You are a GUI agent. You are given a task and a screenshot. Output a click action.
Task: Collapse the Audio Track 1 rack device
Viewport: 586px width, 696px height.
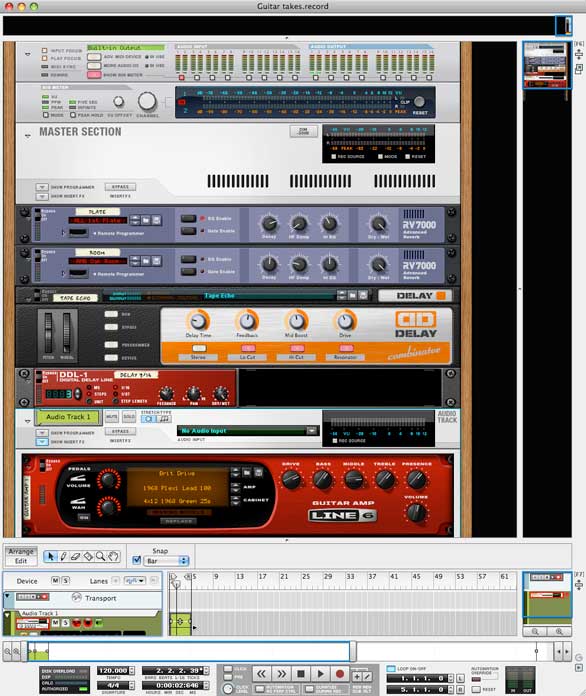click(x=28, y=421)
